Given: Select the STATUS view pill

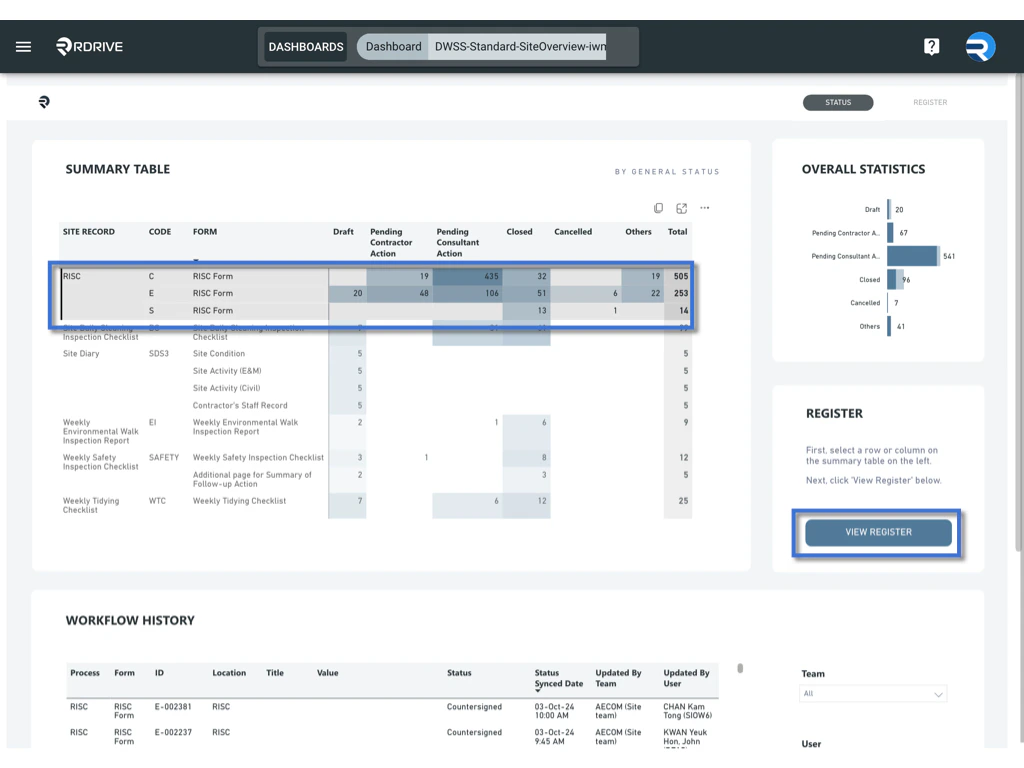Looking at the screenshot, I should tap(838, 102).
